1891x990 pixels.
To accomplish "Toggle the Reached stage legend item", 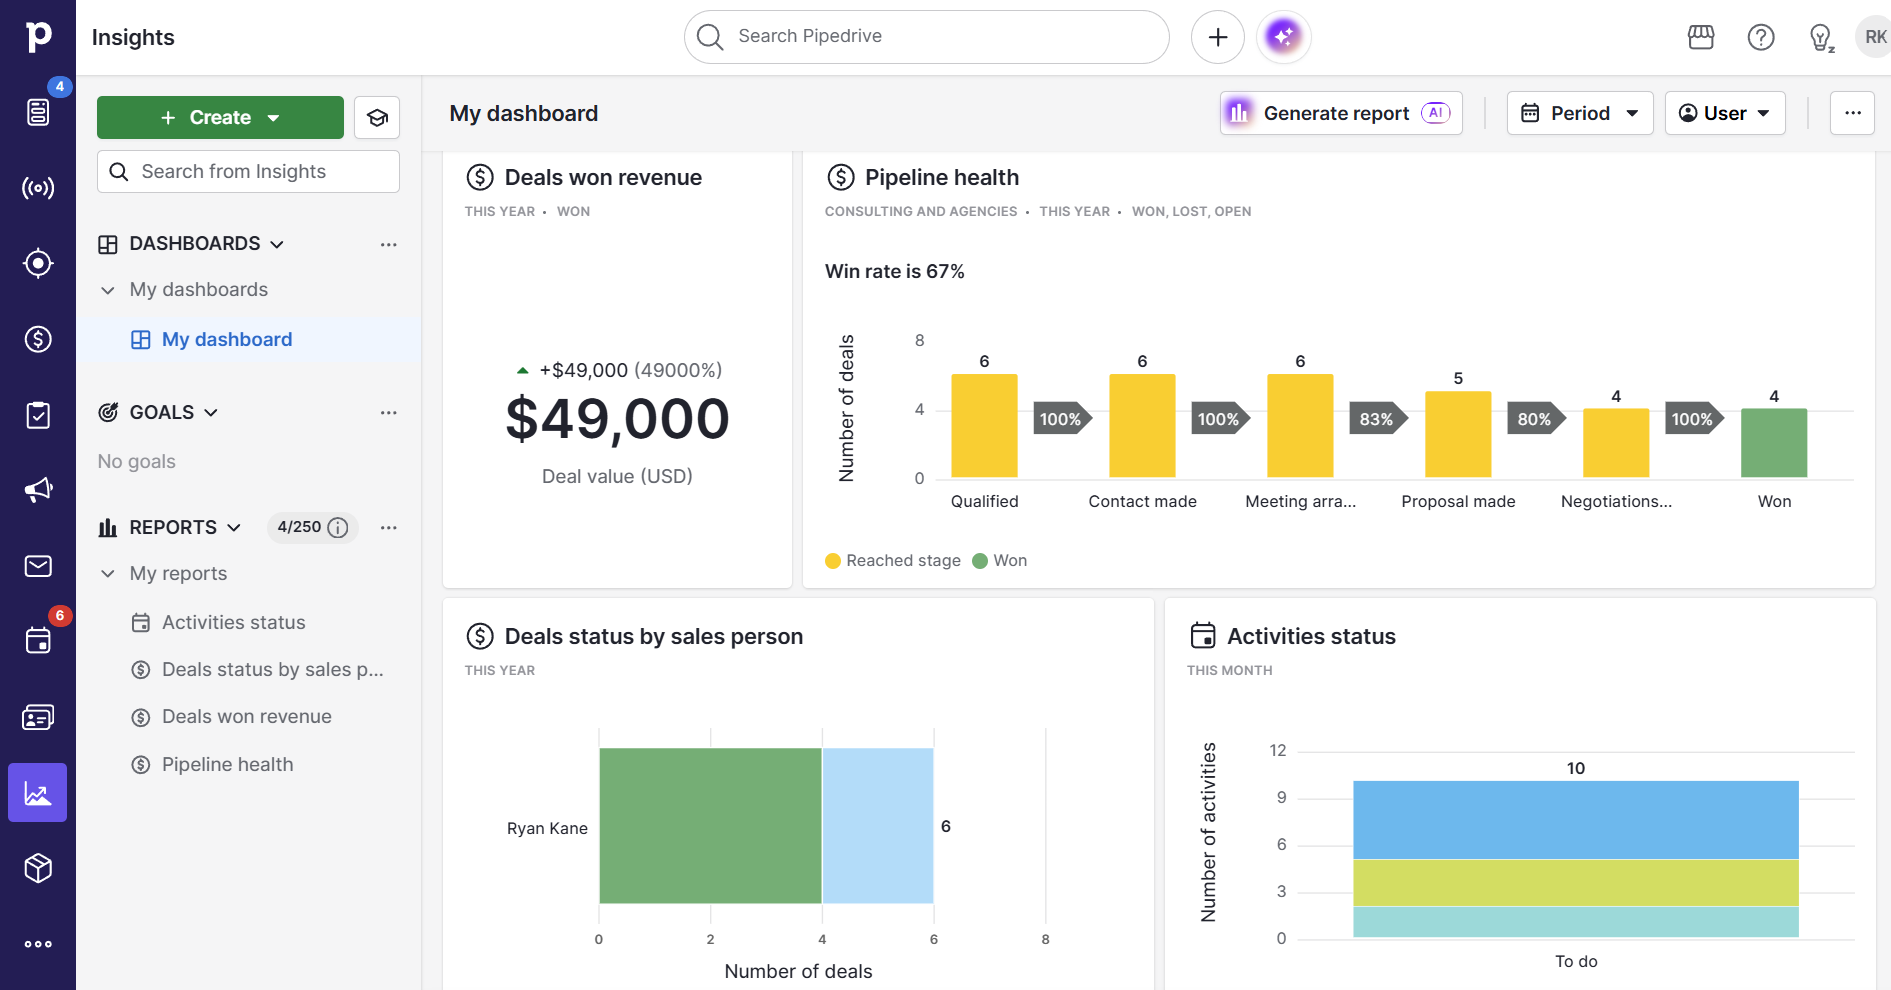I will coord(892,560).
